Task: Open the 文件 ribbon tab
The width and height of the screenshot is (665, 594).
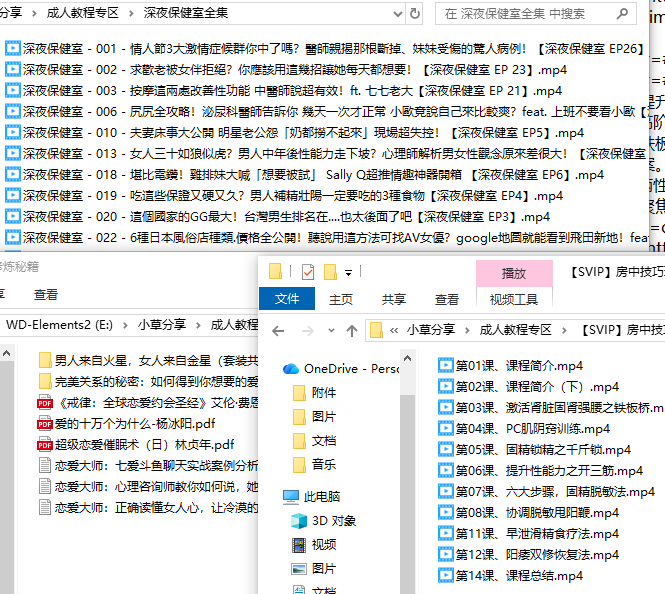Action: [x=287, y=299]
